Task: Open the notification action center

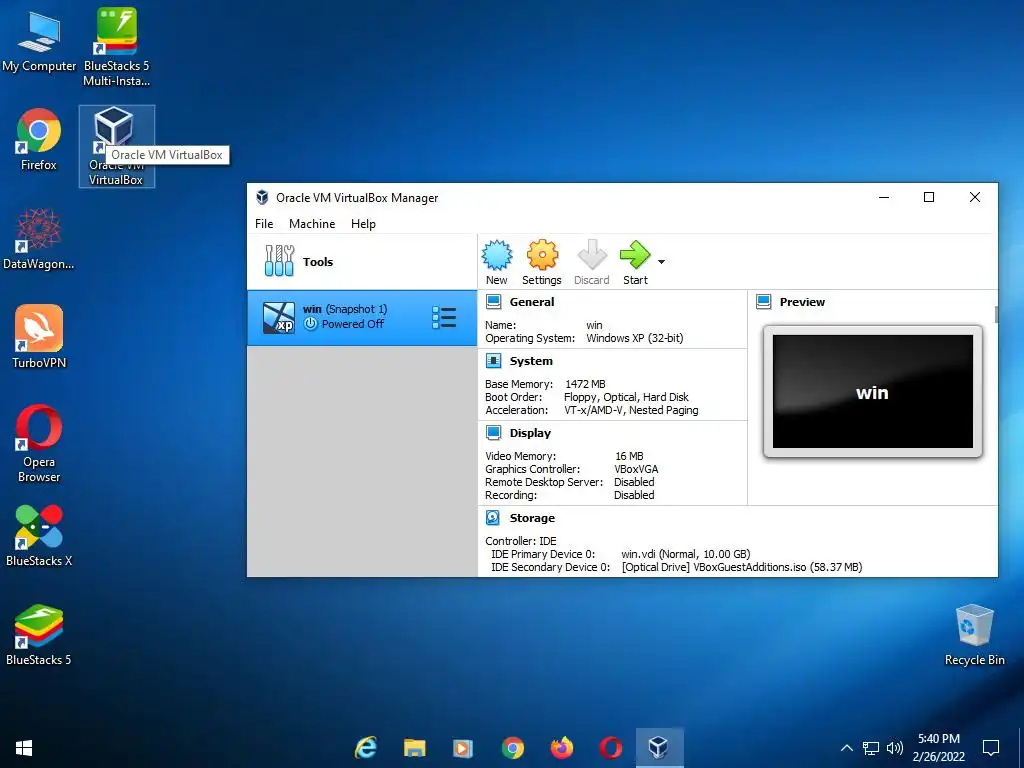Action: point(991,748)
